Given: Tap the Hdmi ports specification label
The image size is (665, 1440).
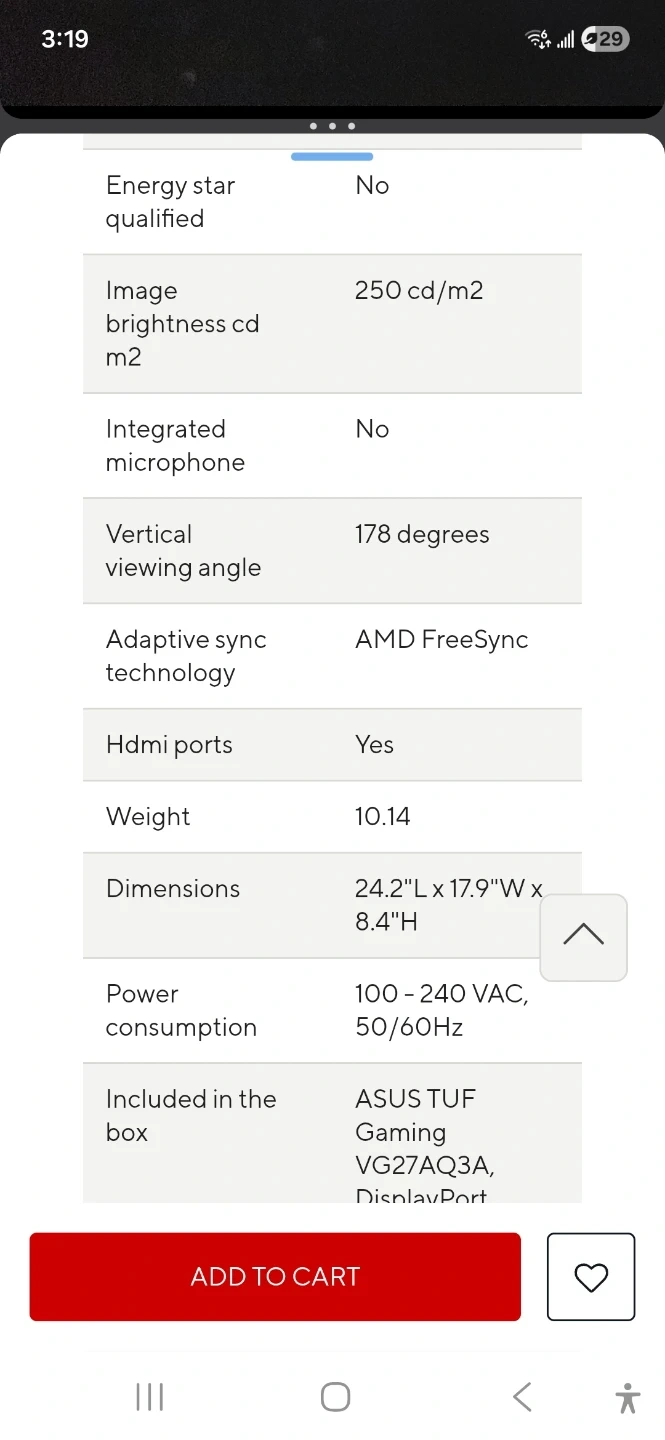Looking at the screenshot, I should (169, 745).
